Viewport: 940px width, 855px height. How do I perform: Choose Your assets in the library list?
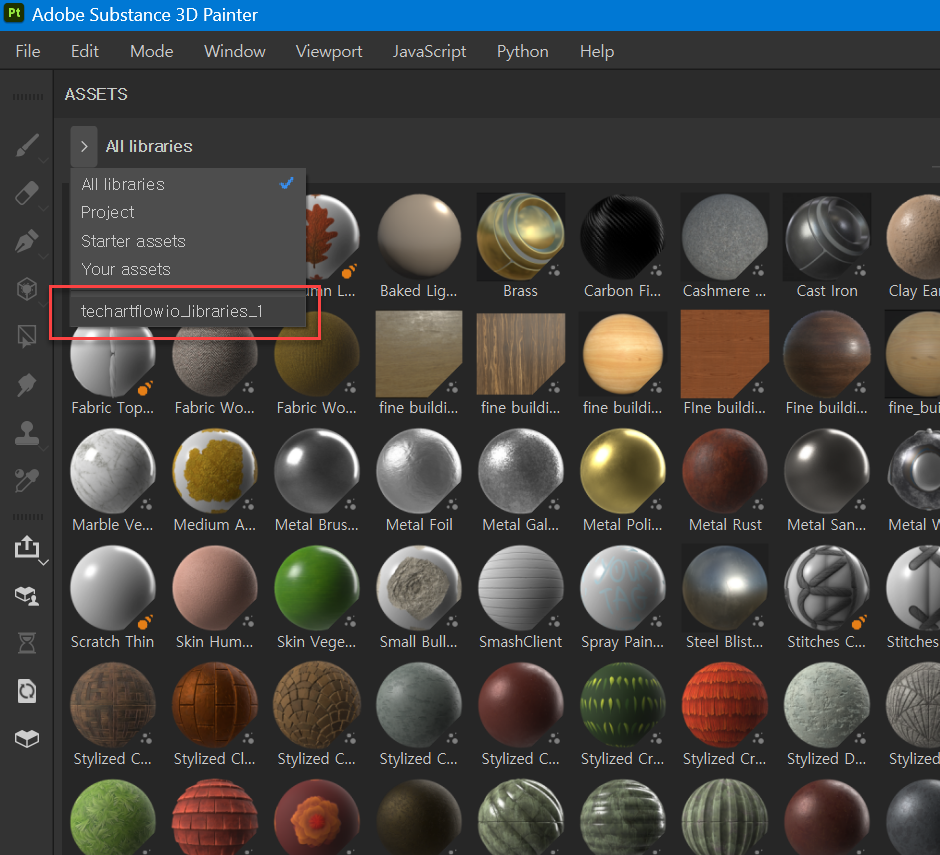click(x=188, y=269)
